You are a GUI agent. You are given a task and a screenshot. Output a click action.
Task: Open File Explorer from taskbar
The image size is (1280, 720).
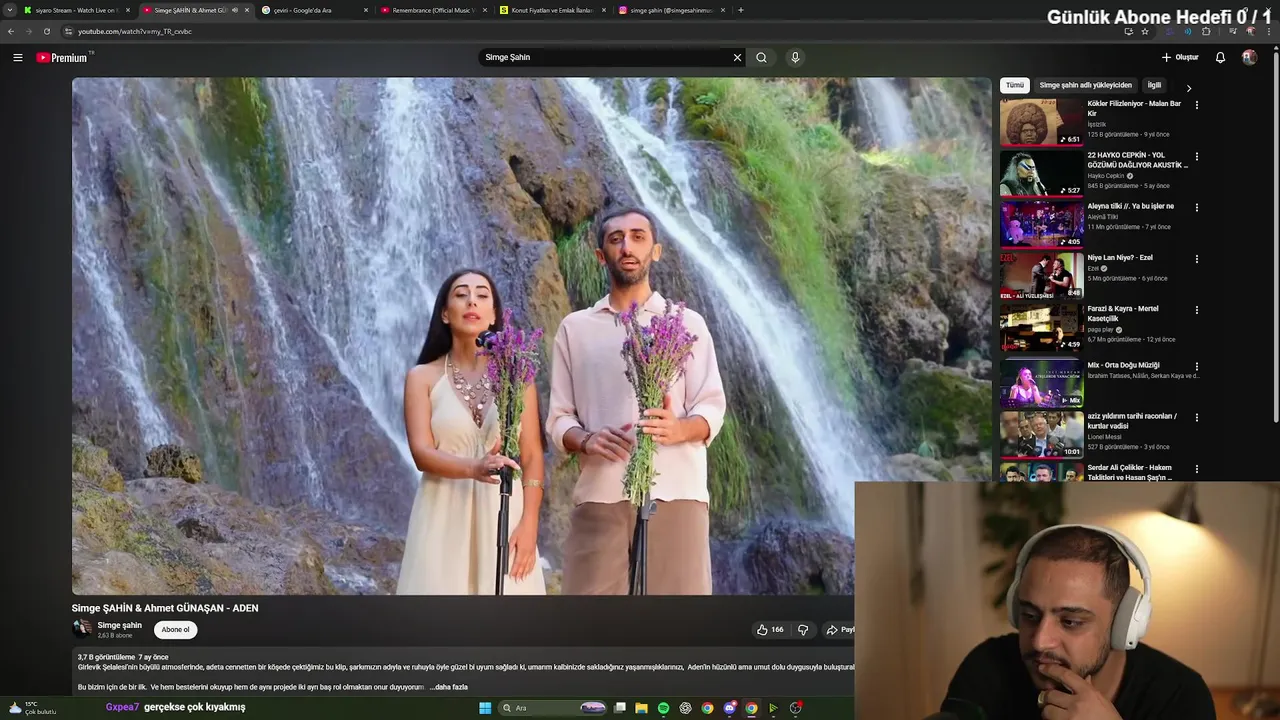(x=641, y=708)
